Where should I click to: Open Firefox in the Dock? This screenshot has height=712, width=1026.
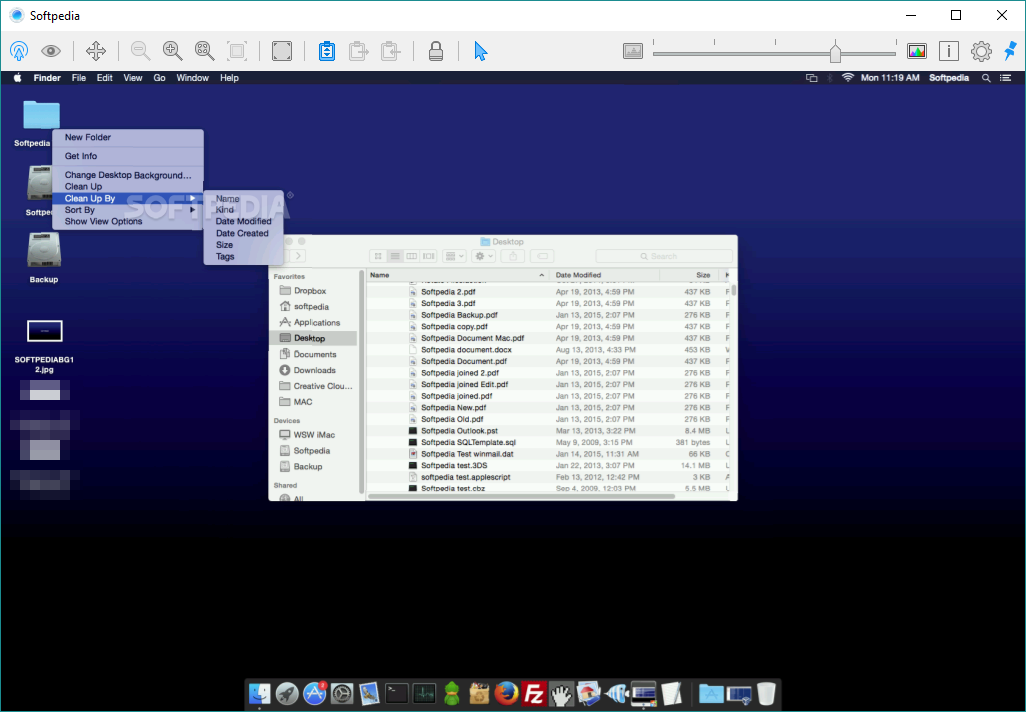506,693
